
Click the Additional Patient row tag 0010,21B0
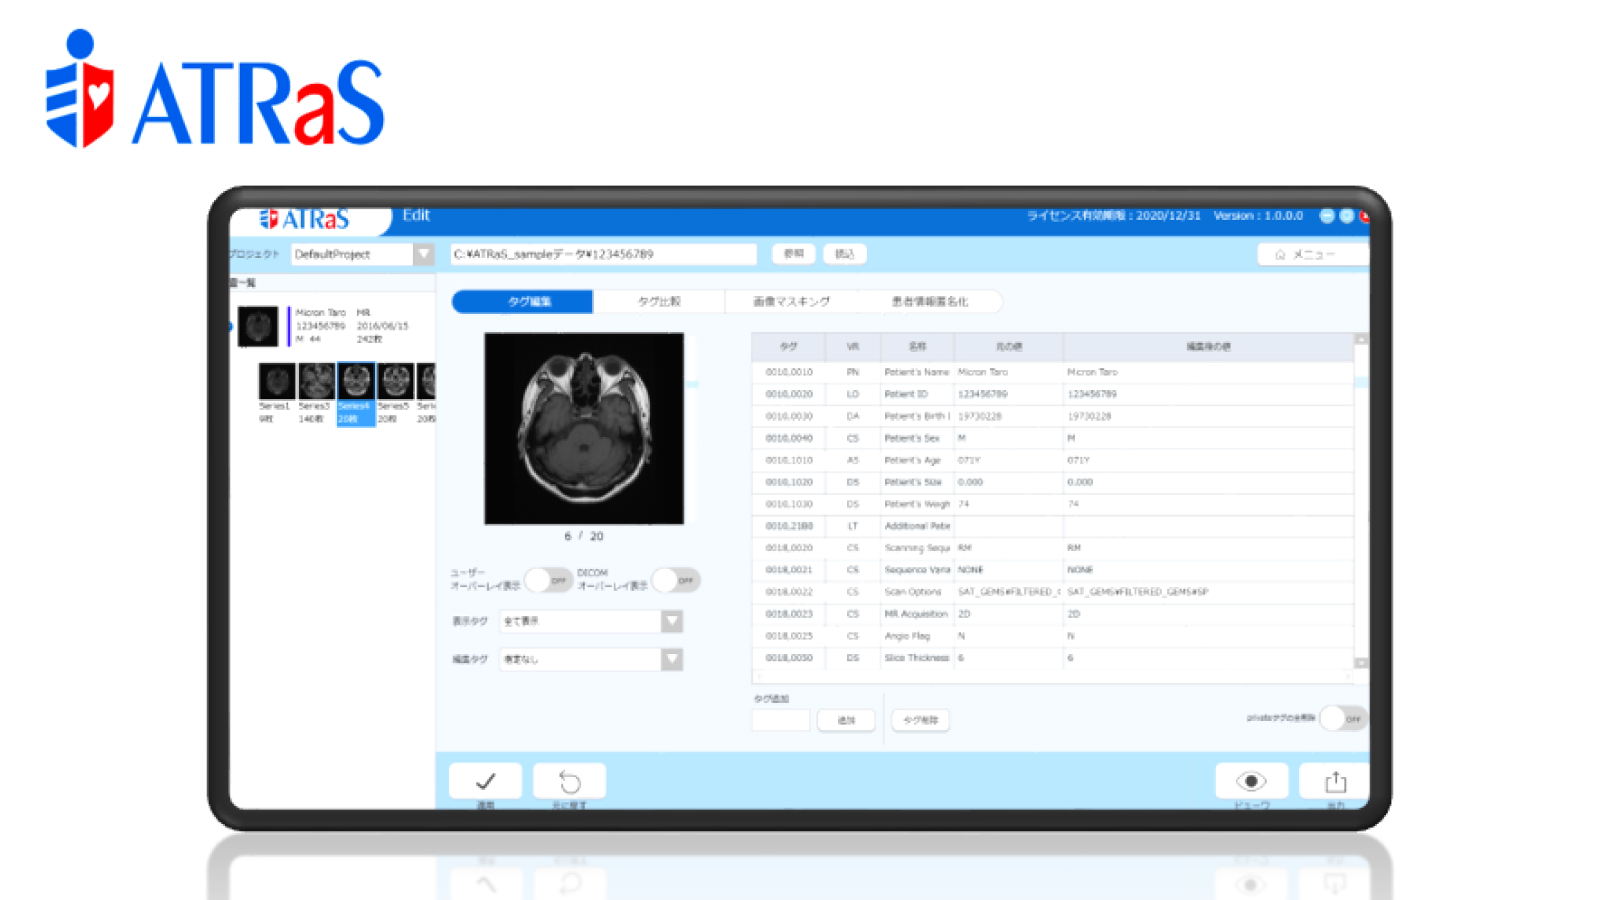click(x=789, y=526)
